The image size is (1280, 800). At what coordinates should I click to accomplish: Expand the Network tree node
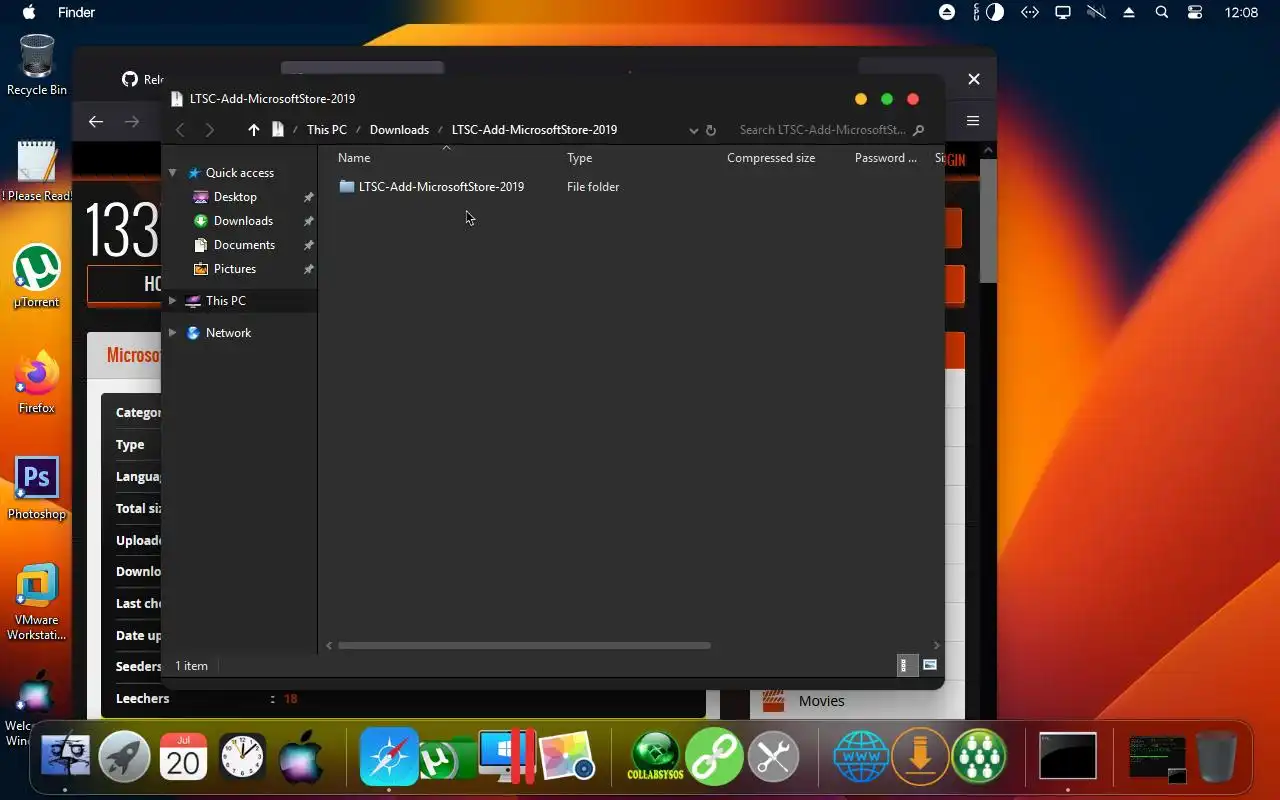(x=172, y=333)
